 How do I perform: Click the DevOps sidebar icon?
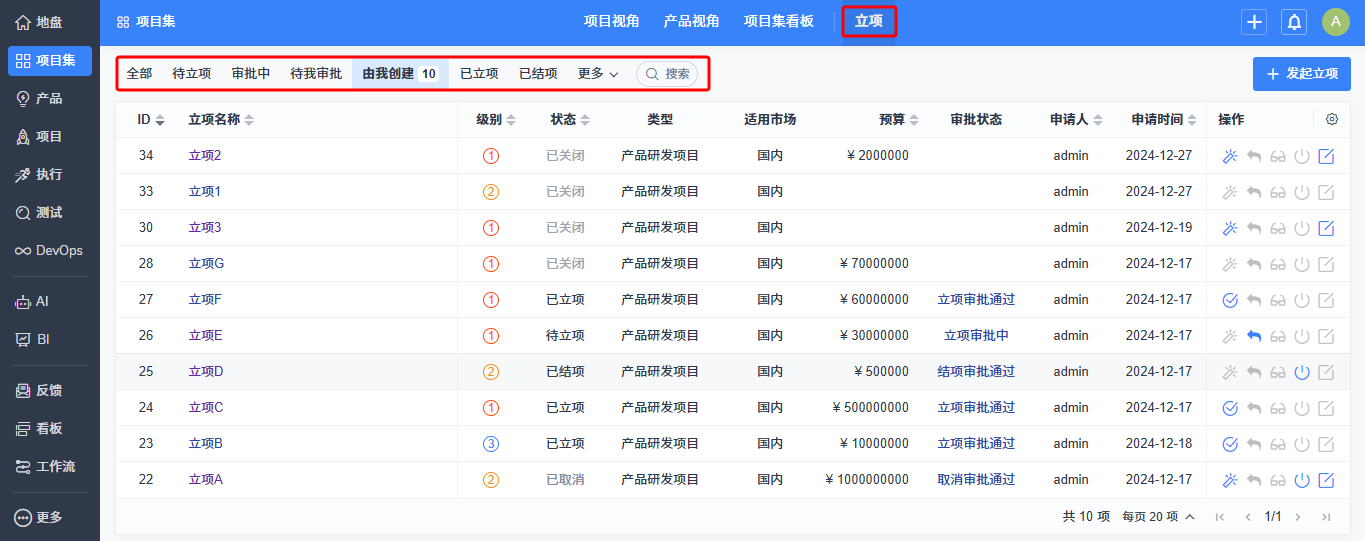(x=49, y=251)
